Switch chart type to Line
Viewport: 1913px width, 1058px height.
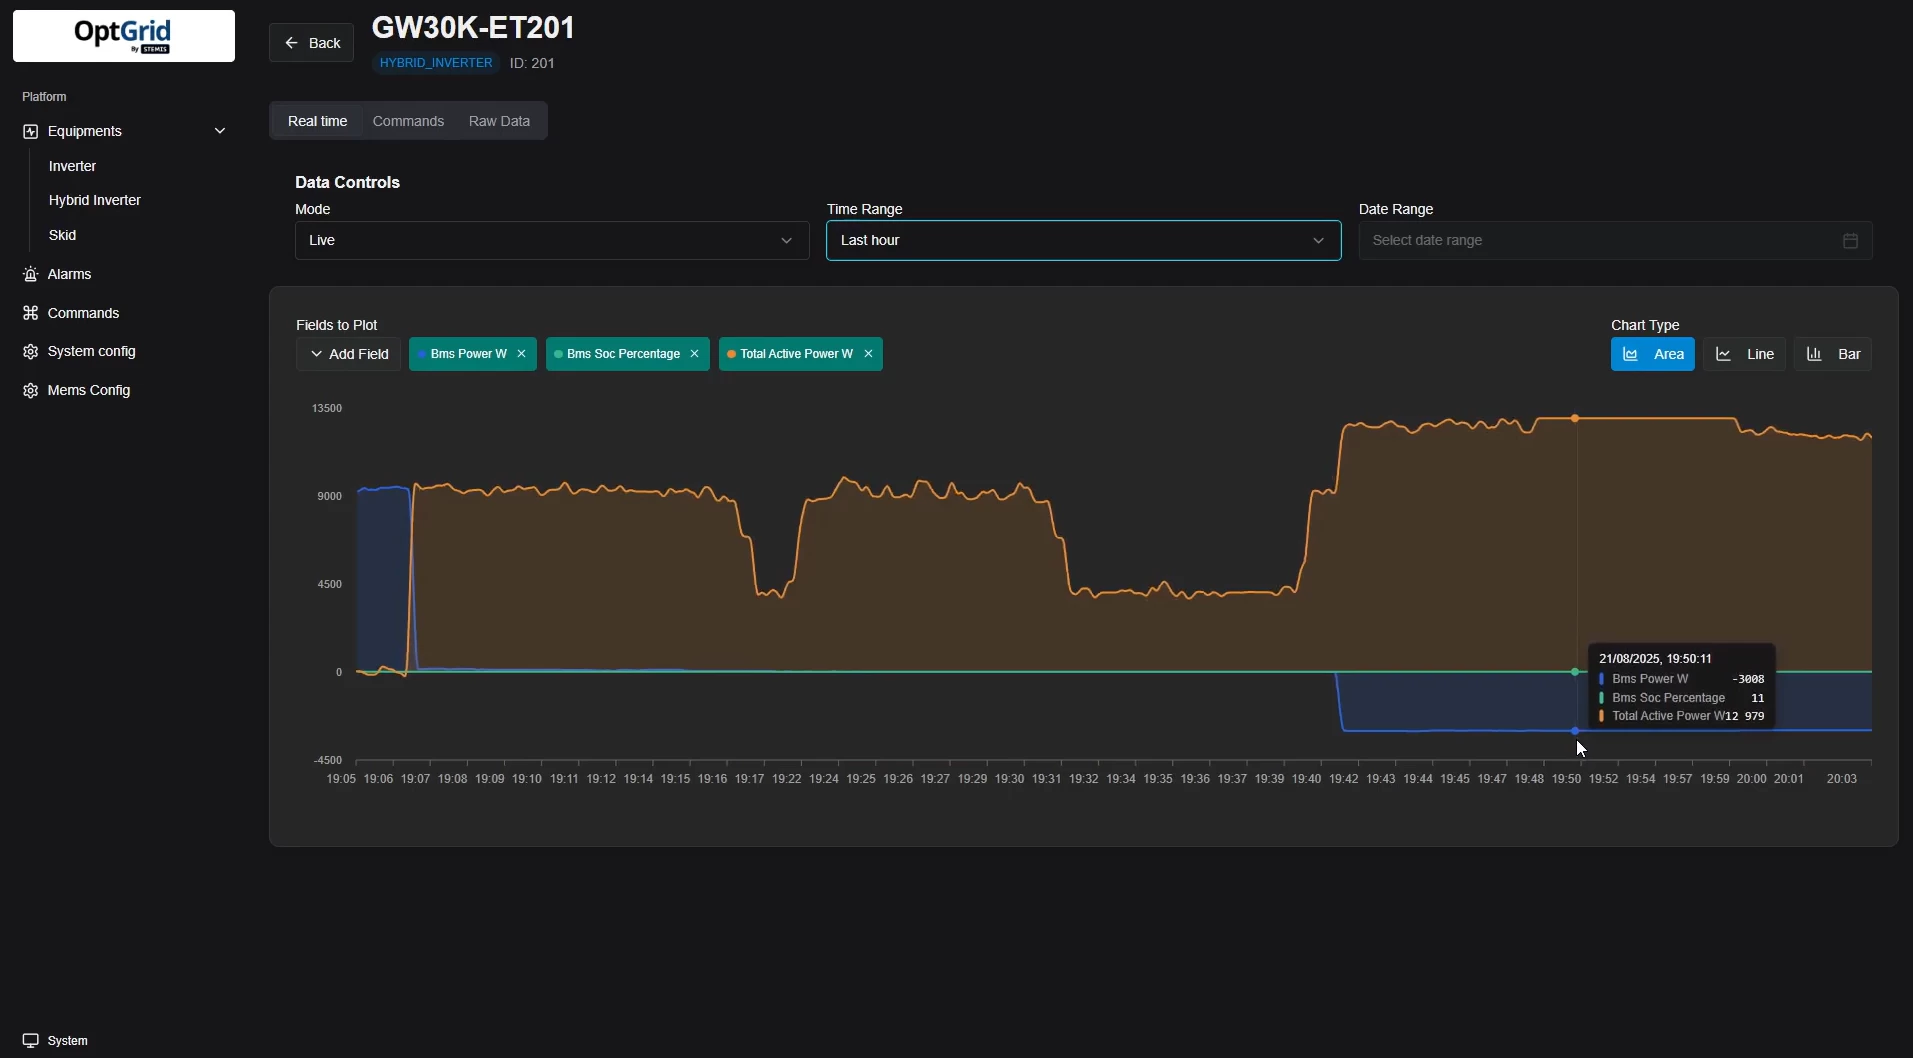1744,354
